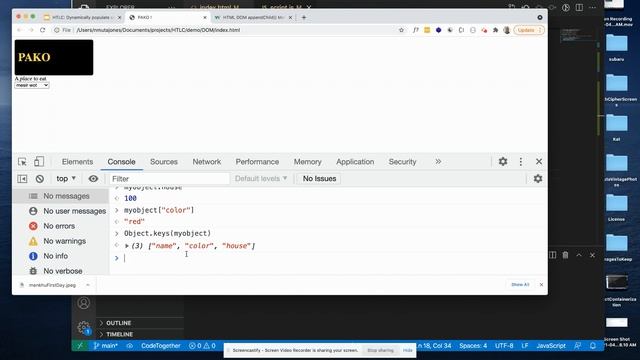Click main* git branch in status bar
Viewport: 640px width, 360px height.
tap(106, 346)
